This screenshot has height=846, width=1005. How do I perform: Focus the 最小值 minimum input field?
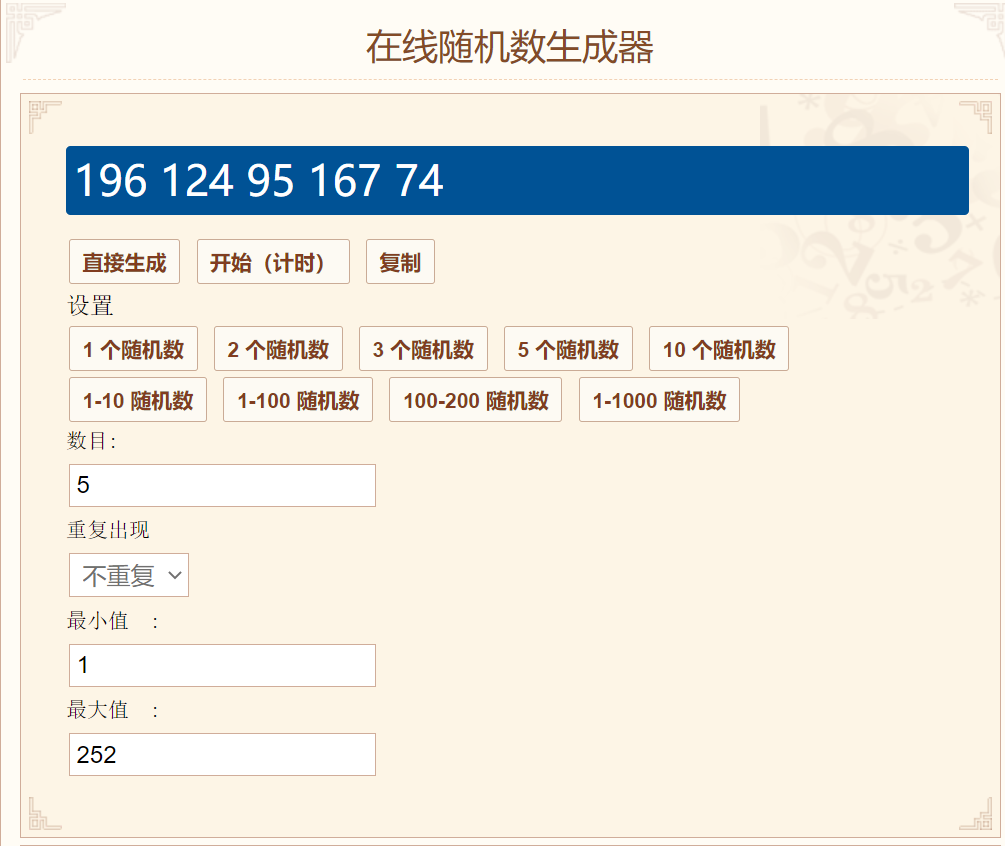222,665
